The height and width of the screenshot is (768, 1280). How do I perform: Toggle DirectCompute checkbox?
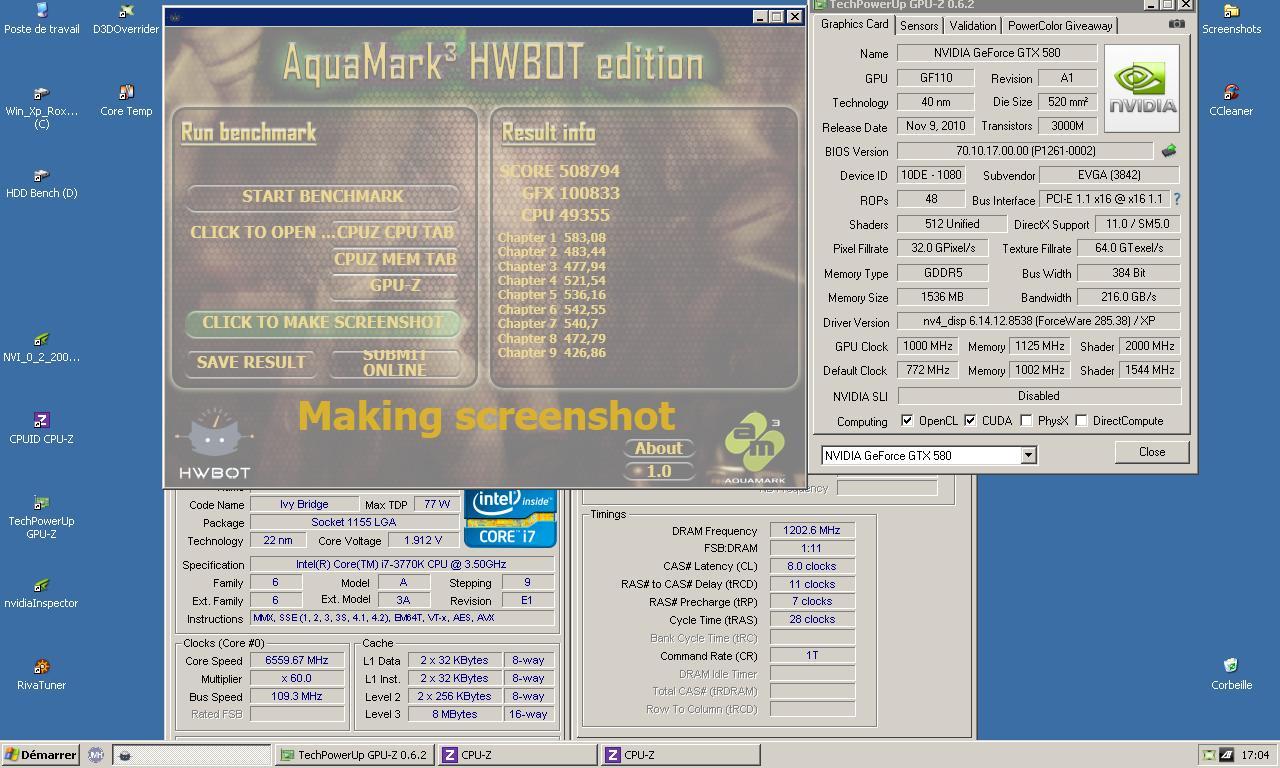pyautogui.click(x=1081, y=421)
